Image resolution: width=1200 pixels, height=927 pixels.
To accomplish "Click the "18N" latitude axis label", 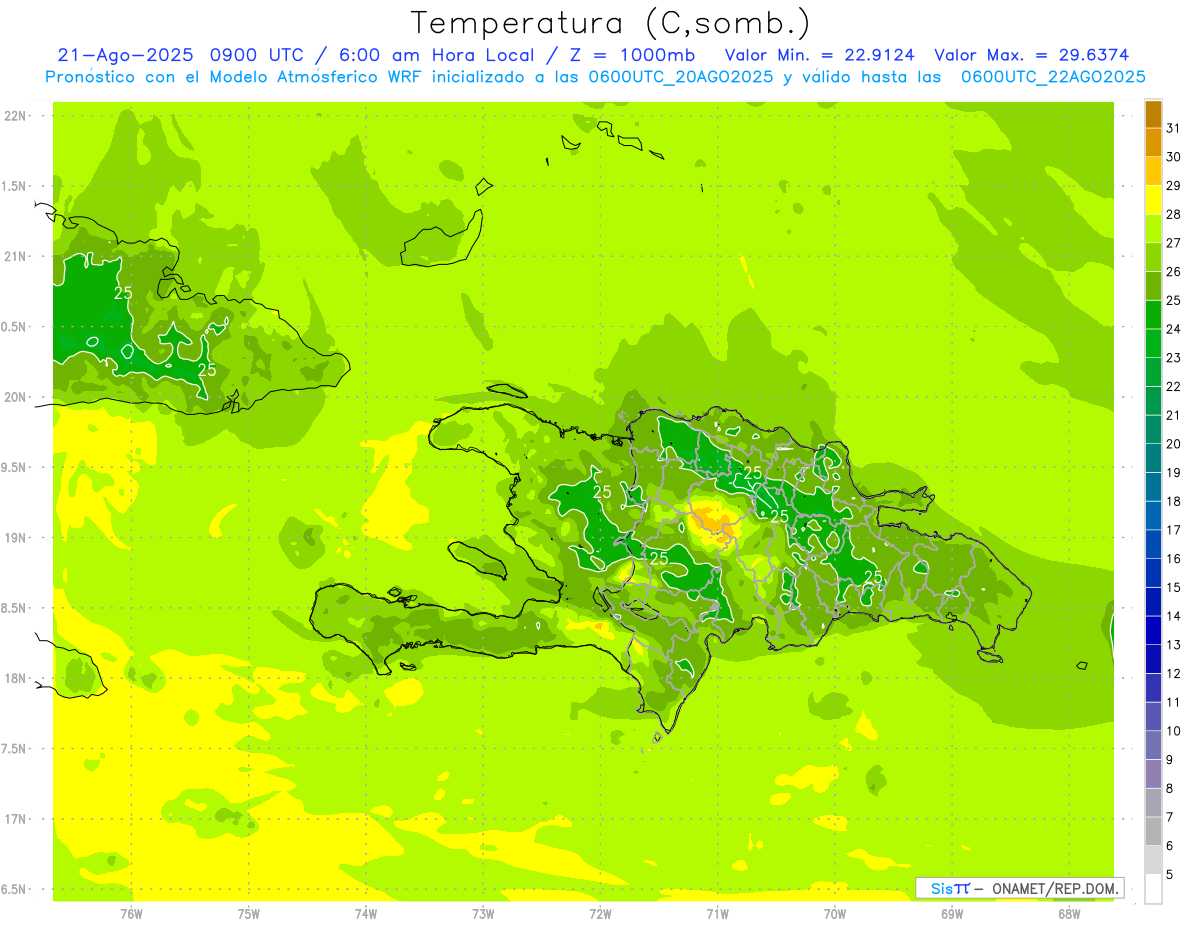I will pos(15,678).
